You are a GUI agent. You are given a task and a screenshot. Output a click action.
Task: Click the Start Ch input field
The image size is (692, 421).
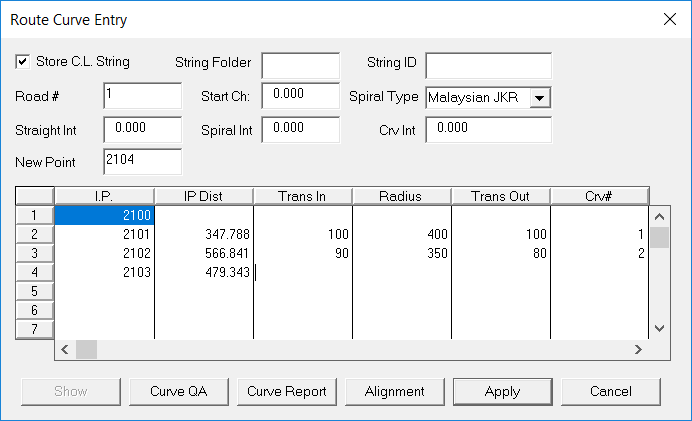click(x=300, y=96)
